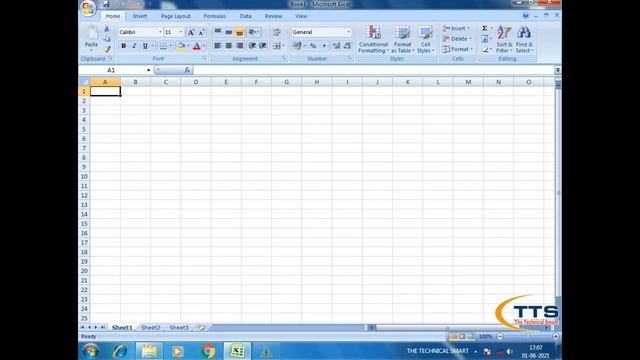Viewport: 640px width, 360px height.
Task: Center text horizontally
Action: 229,46
